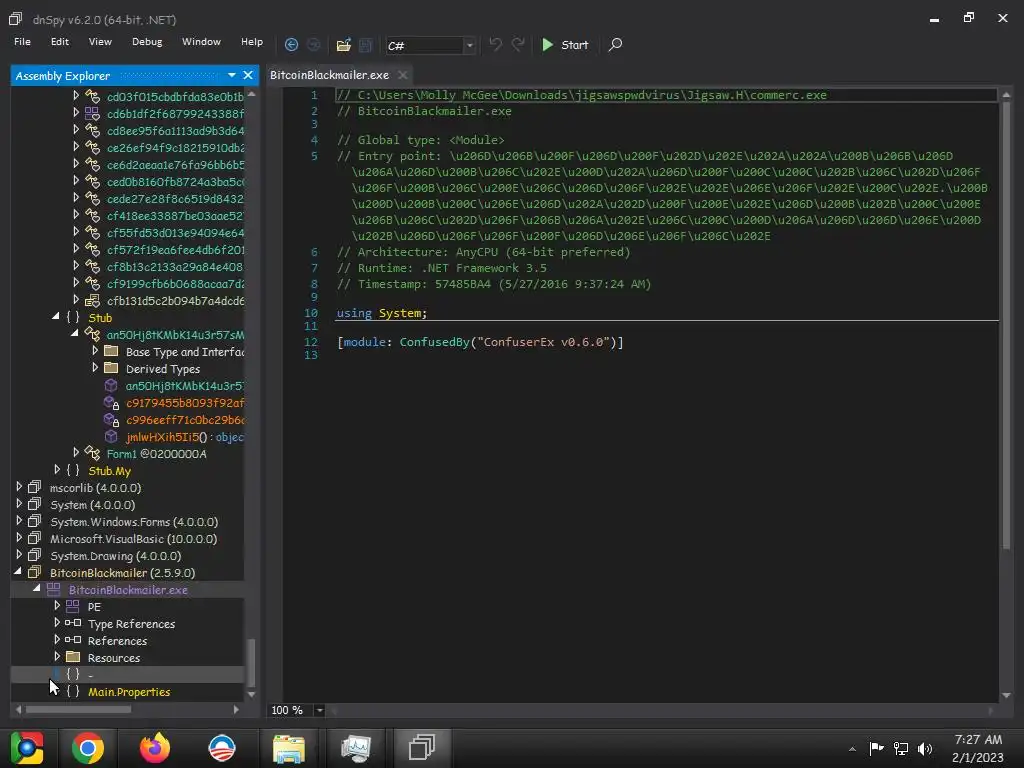Select the c9179455b8093f92af private method icon
This screenshot has width=1024, height=768.
pyautogui.click(x=112, y=403)
